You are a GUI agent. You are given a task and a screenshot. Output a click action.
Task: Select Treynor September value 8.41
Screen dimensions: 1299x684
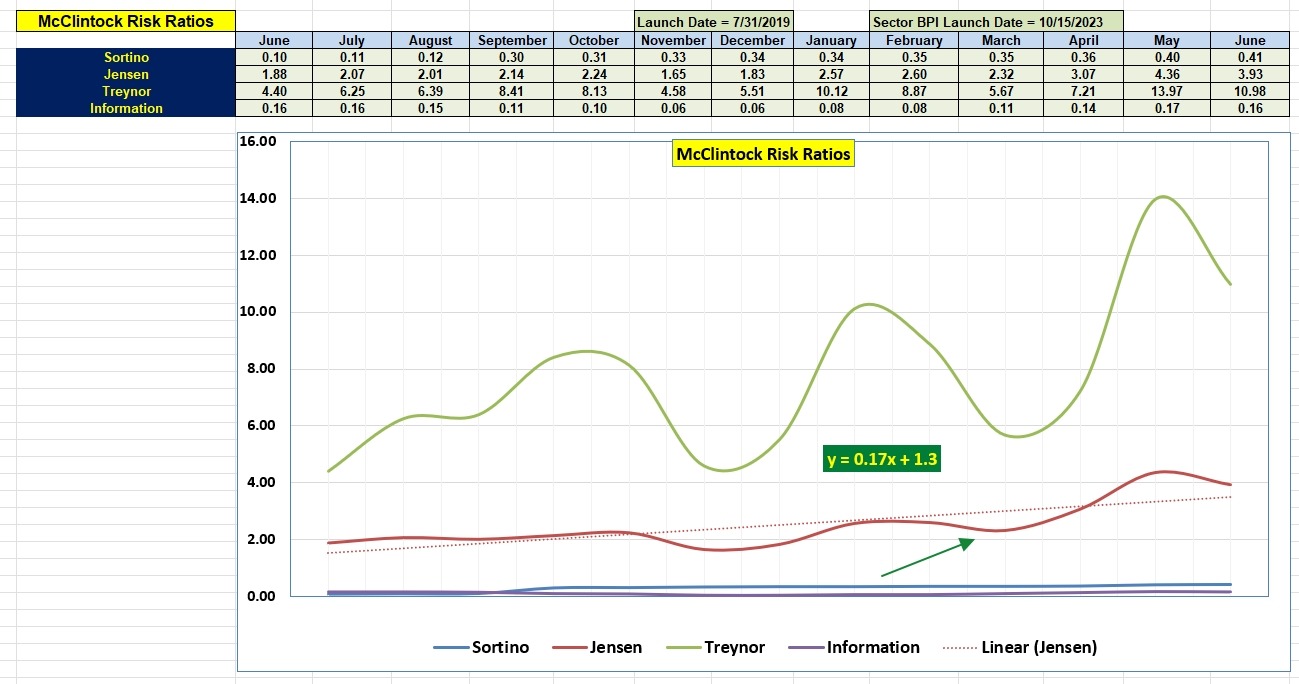512,91
